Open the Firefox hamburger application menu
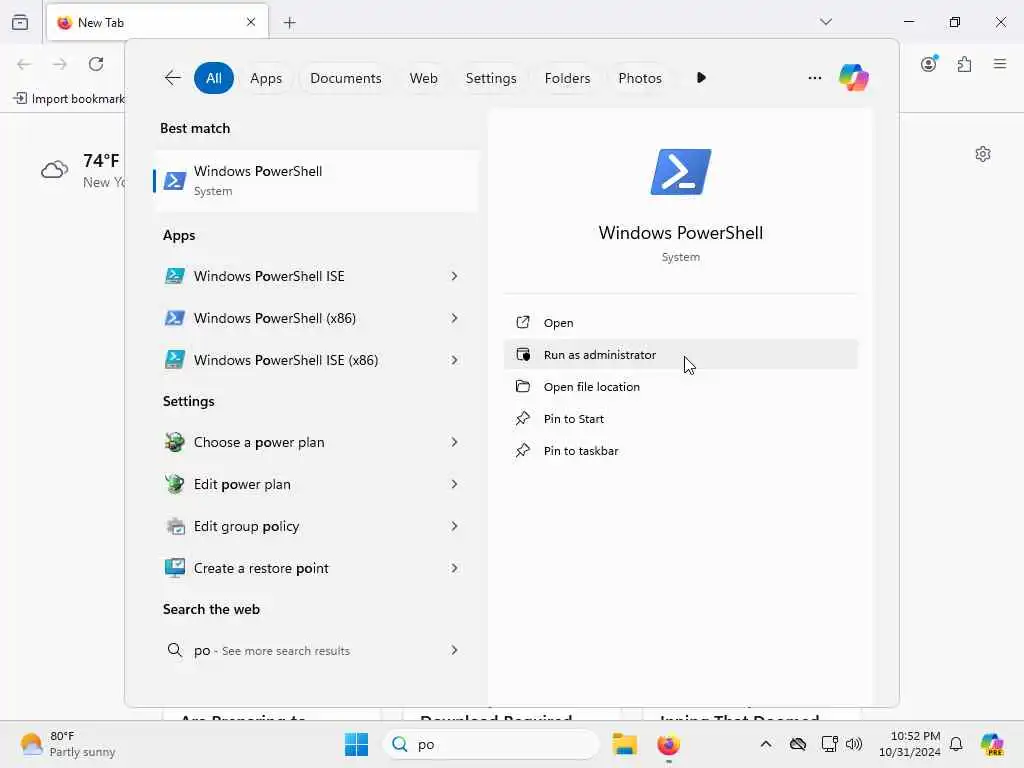Viewport: 1024px width, 768px height. pos(1000,64)
